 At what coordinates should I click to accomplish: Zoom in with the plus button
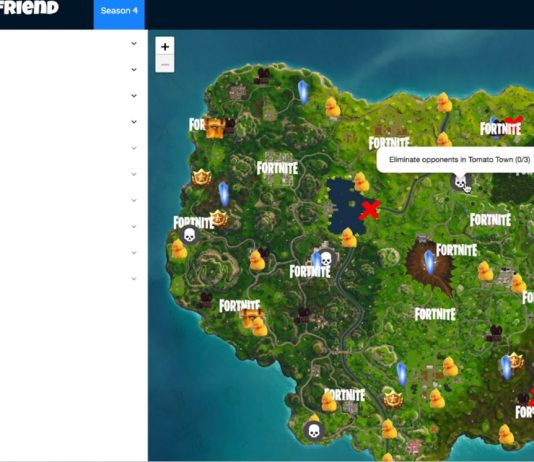tap(165, 46)
